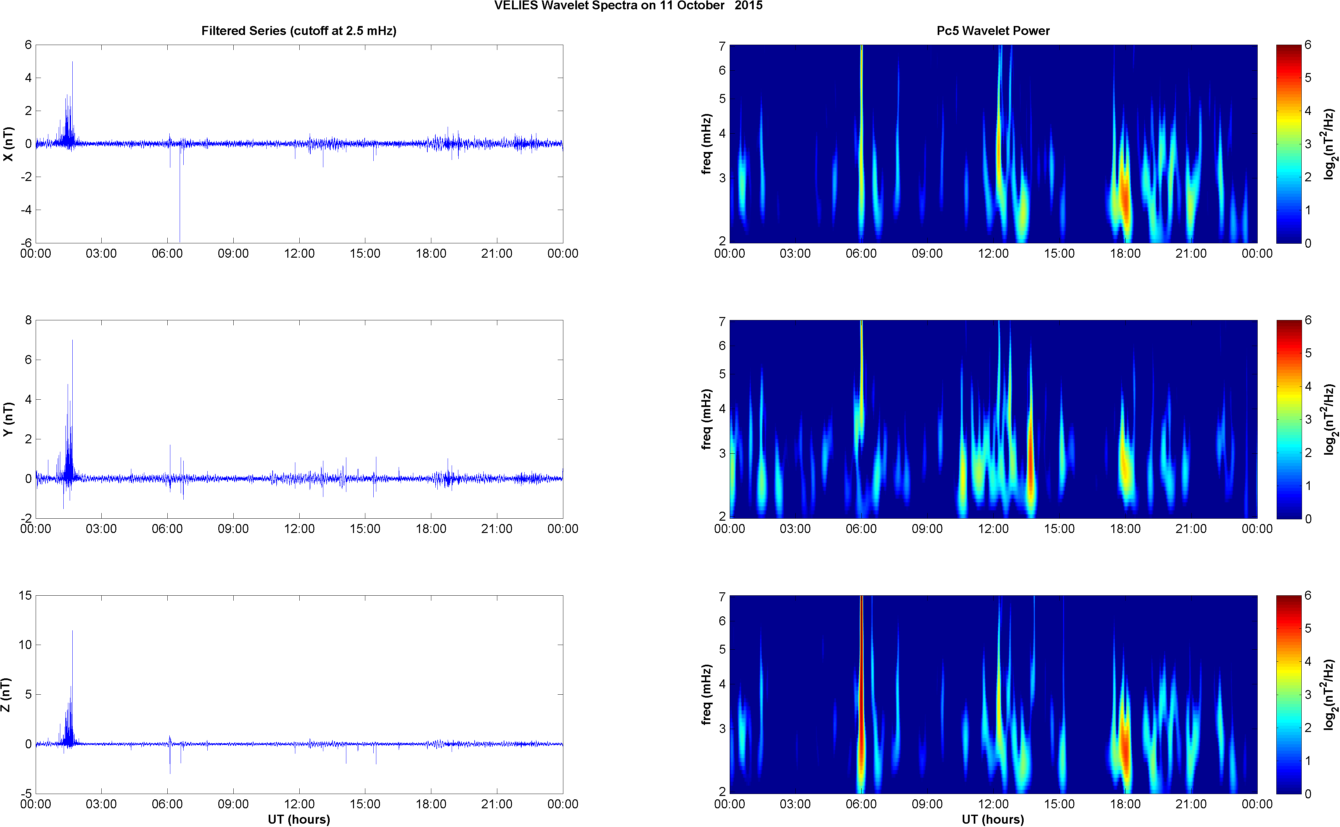
Task: Click the Z component filtered series plot
Action: [x=299, y=694]
